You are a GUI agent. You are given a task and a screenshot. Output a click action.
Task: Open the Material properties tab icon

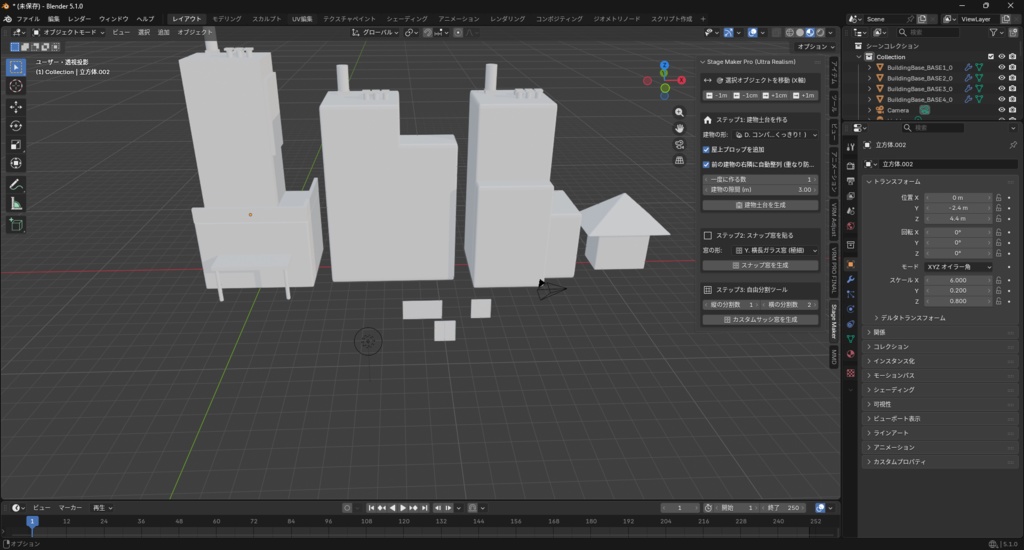tap(850, 354)
